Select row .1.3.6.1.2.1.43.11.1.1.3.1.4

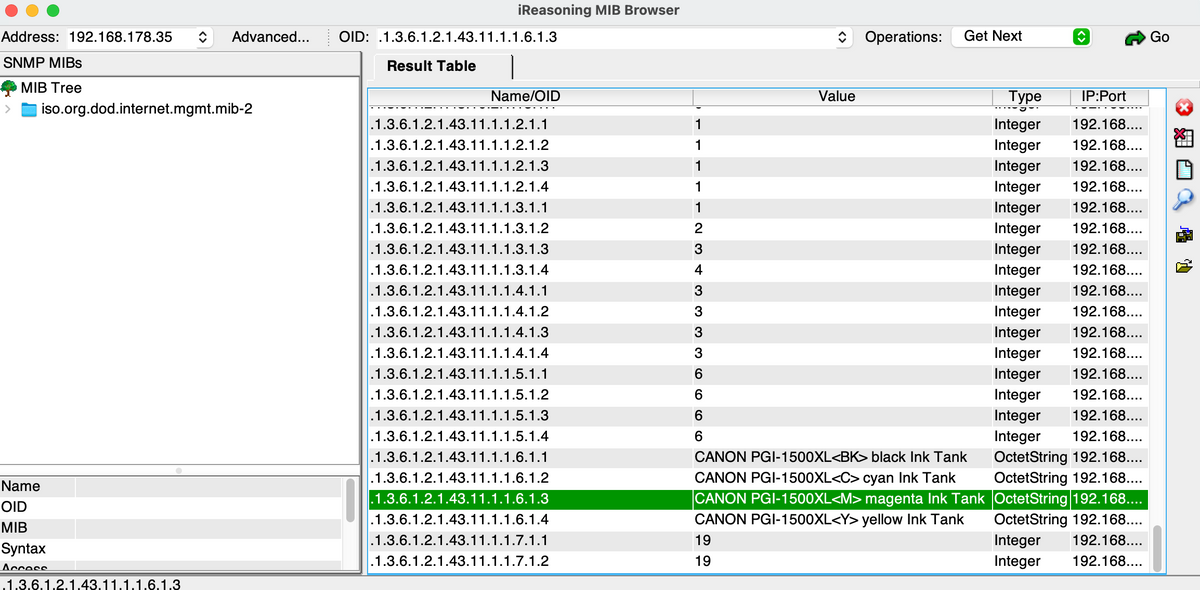pyautogui.click(x=758, y=270)
